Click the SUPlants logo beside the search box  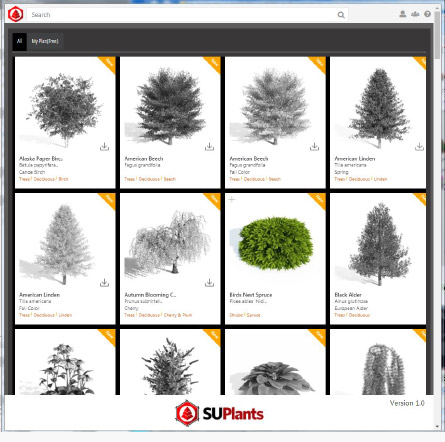tap(15, 14)
